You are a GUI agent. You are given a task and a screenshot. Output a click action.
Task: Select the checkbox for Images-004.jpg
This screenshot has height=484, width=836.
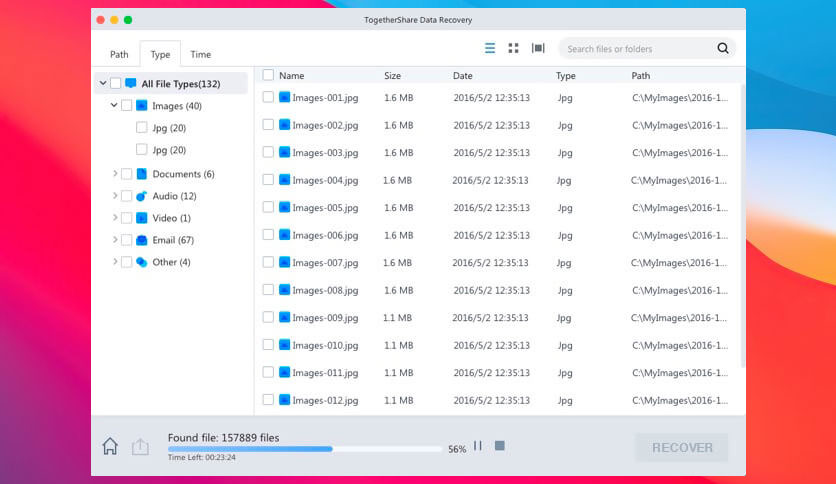[268, 180]
